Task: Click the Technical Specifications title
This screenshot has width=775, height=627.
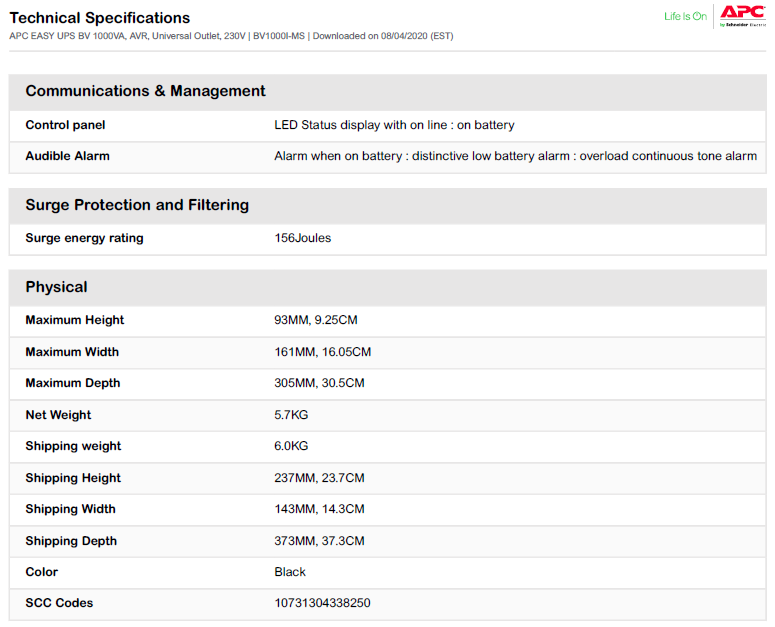Action: pos(99,18)
